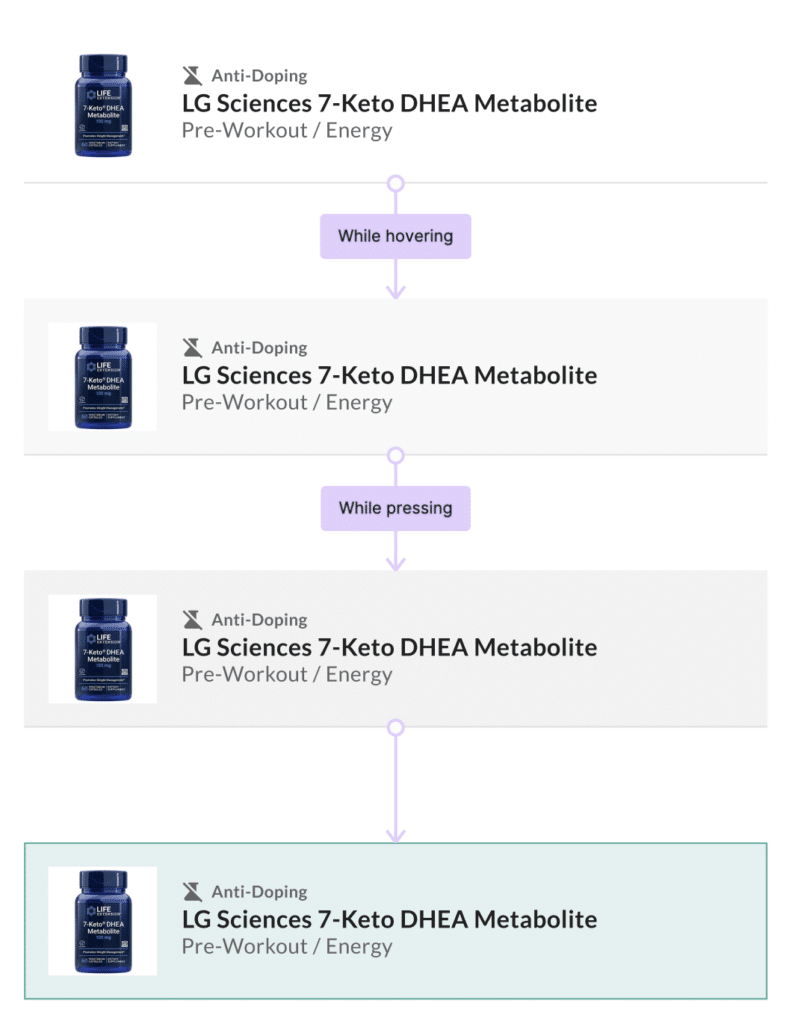Click Anti-Doping icon in selected teal row
Image resolution: width=792 pixels, height=1024 pixels.
pyautogui.click(x=192, y=891)
